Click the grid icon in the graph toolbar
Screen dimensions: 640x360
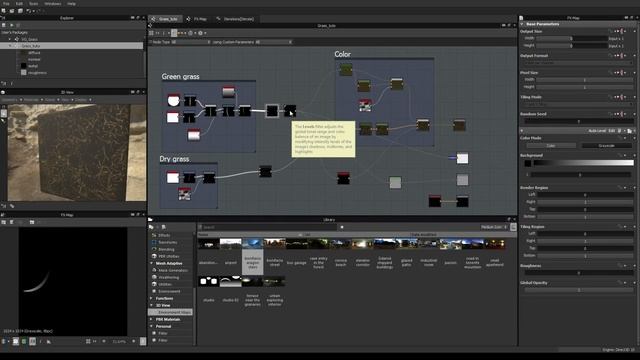click(x=151, y=33)
